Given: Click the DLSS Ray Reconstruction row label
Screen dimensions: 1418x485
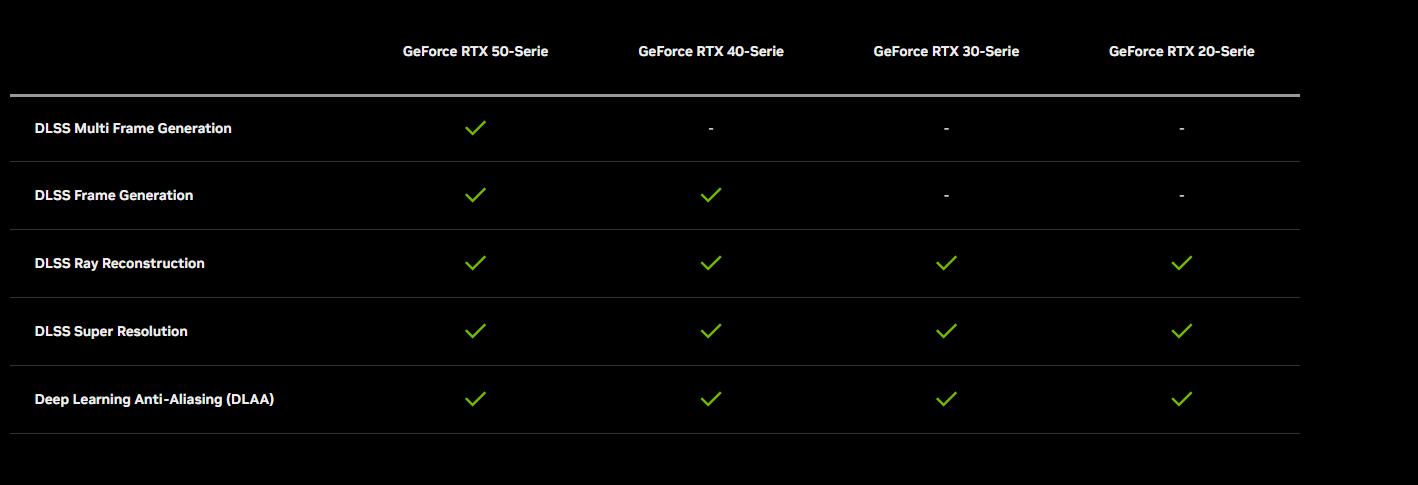Looking at the screenshot, I should pos(120,263).
